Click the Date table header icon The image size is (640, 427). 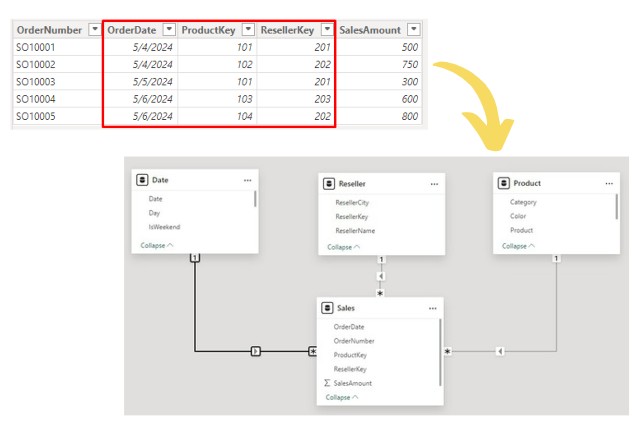click(x=142, y=180)
